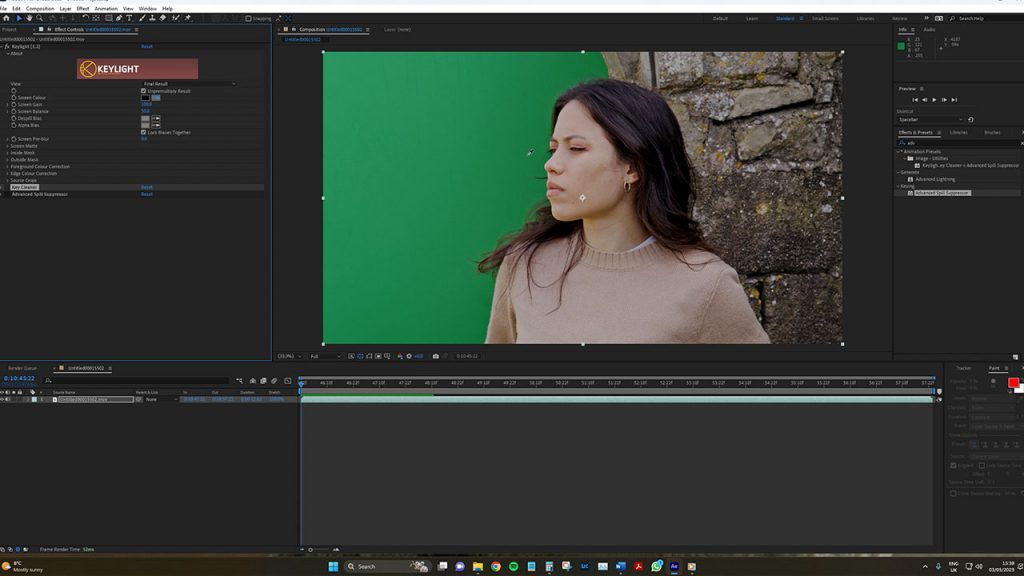1024x576 pixels.
Task: Switch to the Audio panel tab
Action: (929, 29)
